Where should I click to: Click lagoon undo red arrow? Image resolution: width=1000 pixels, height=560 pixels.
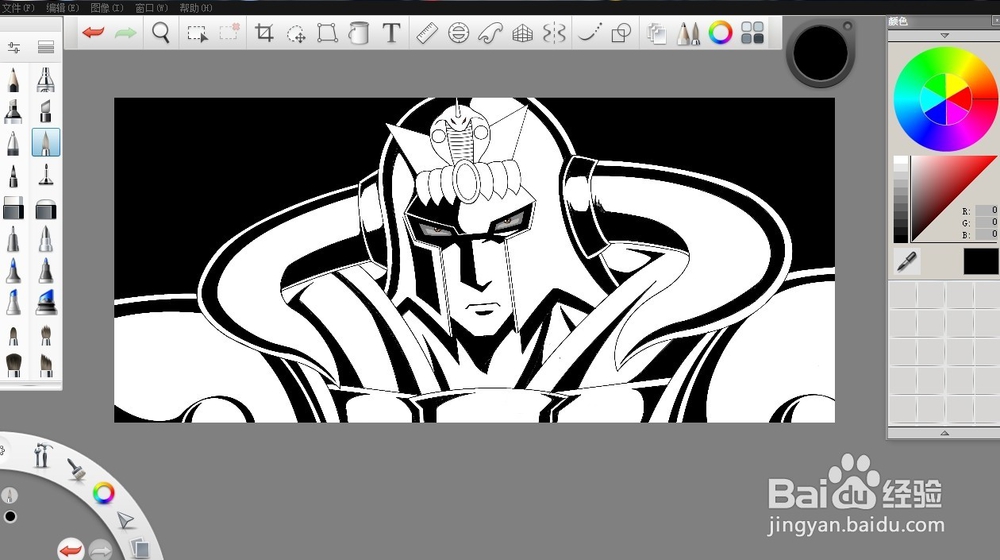tap(70, 550)
